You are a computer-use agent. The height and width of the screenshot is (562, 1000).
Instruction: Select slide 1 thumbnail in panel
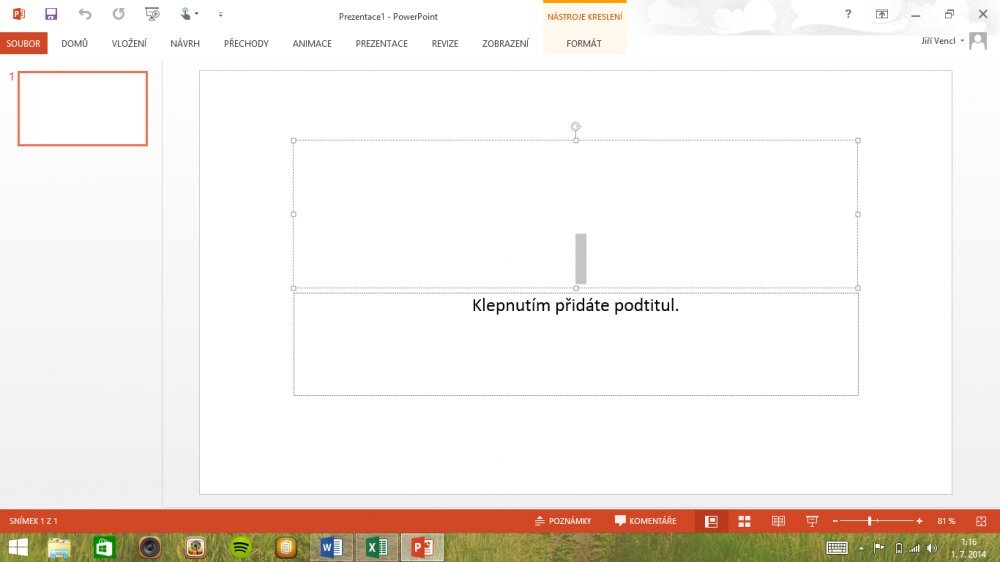tap(83, 109)
